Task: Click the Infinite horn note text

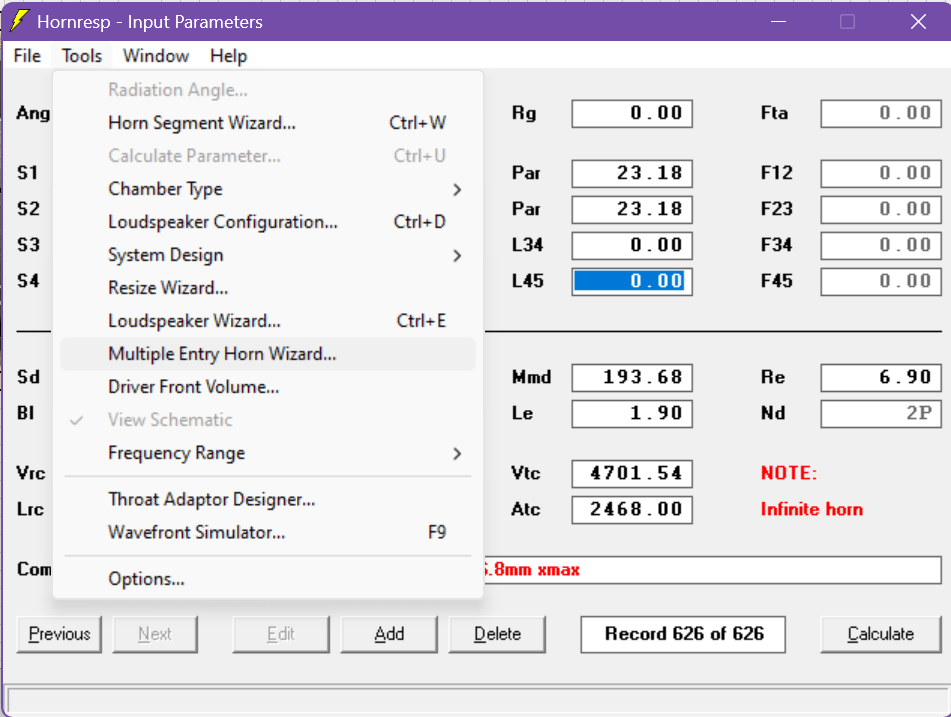Action: 812,510
